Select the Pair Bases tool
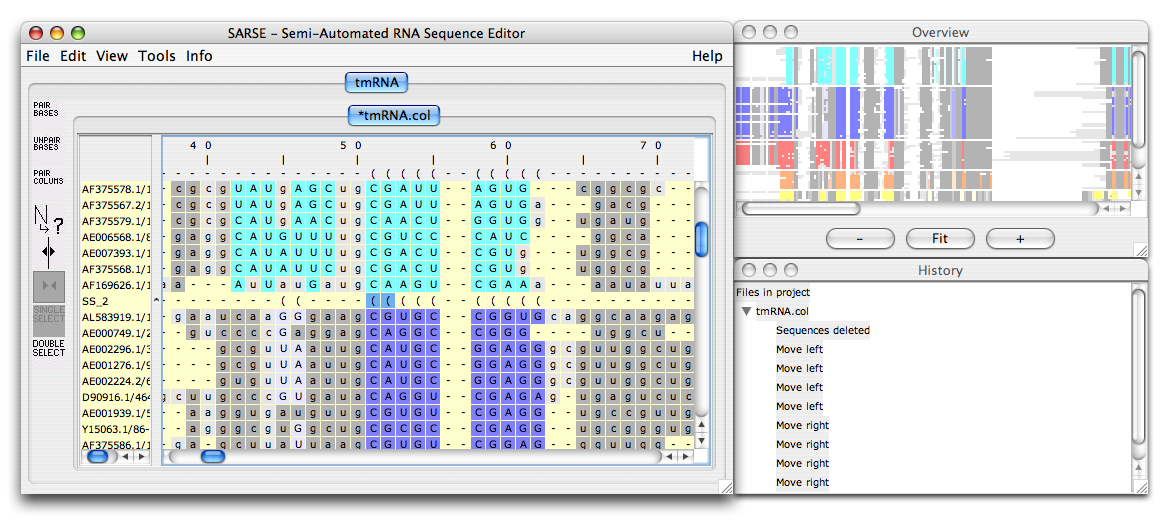 pyautogui.click(x=46, y=108)
